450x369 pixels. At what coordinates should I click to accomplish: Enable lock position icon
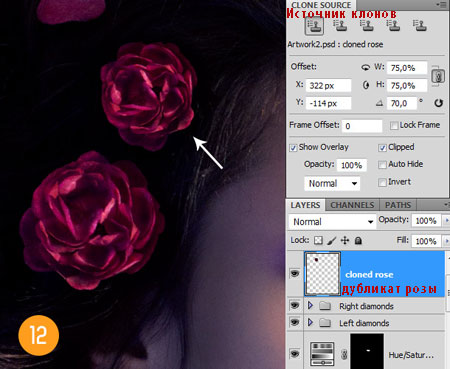point(345,240)
